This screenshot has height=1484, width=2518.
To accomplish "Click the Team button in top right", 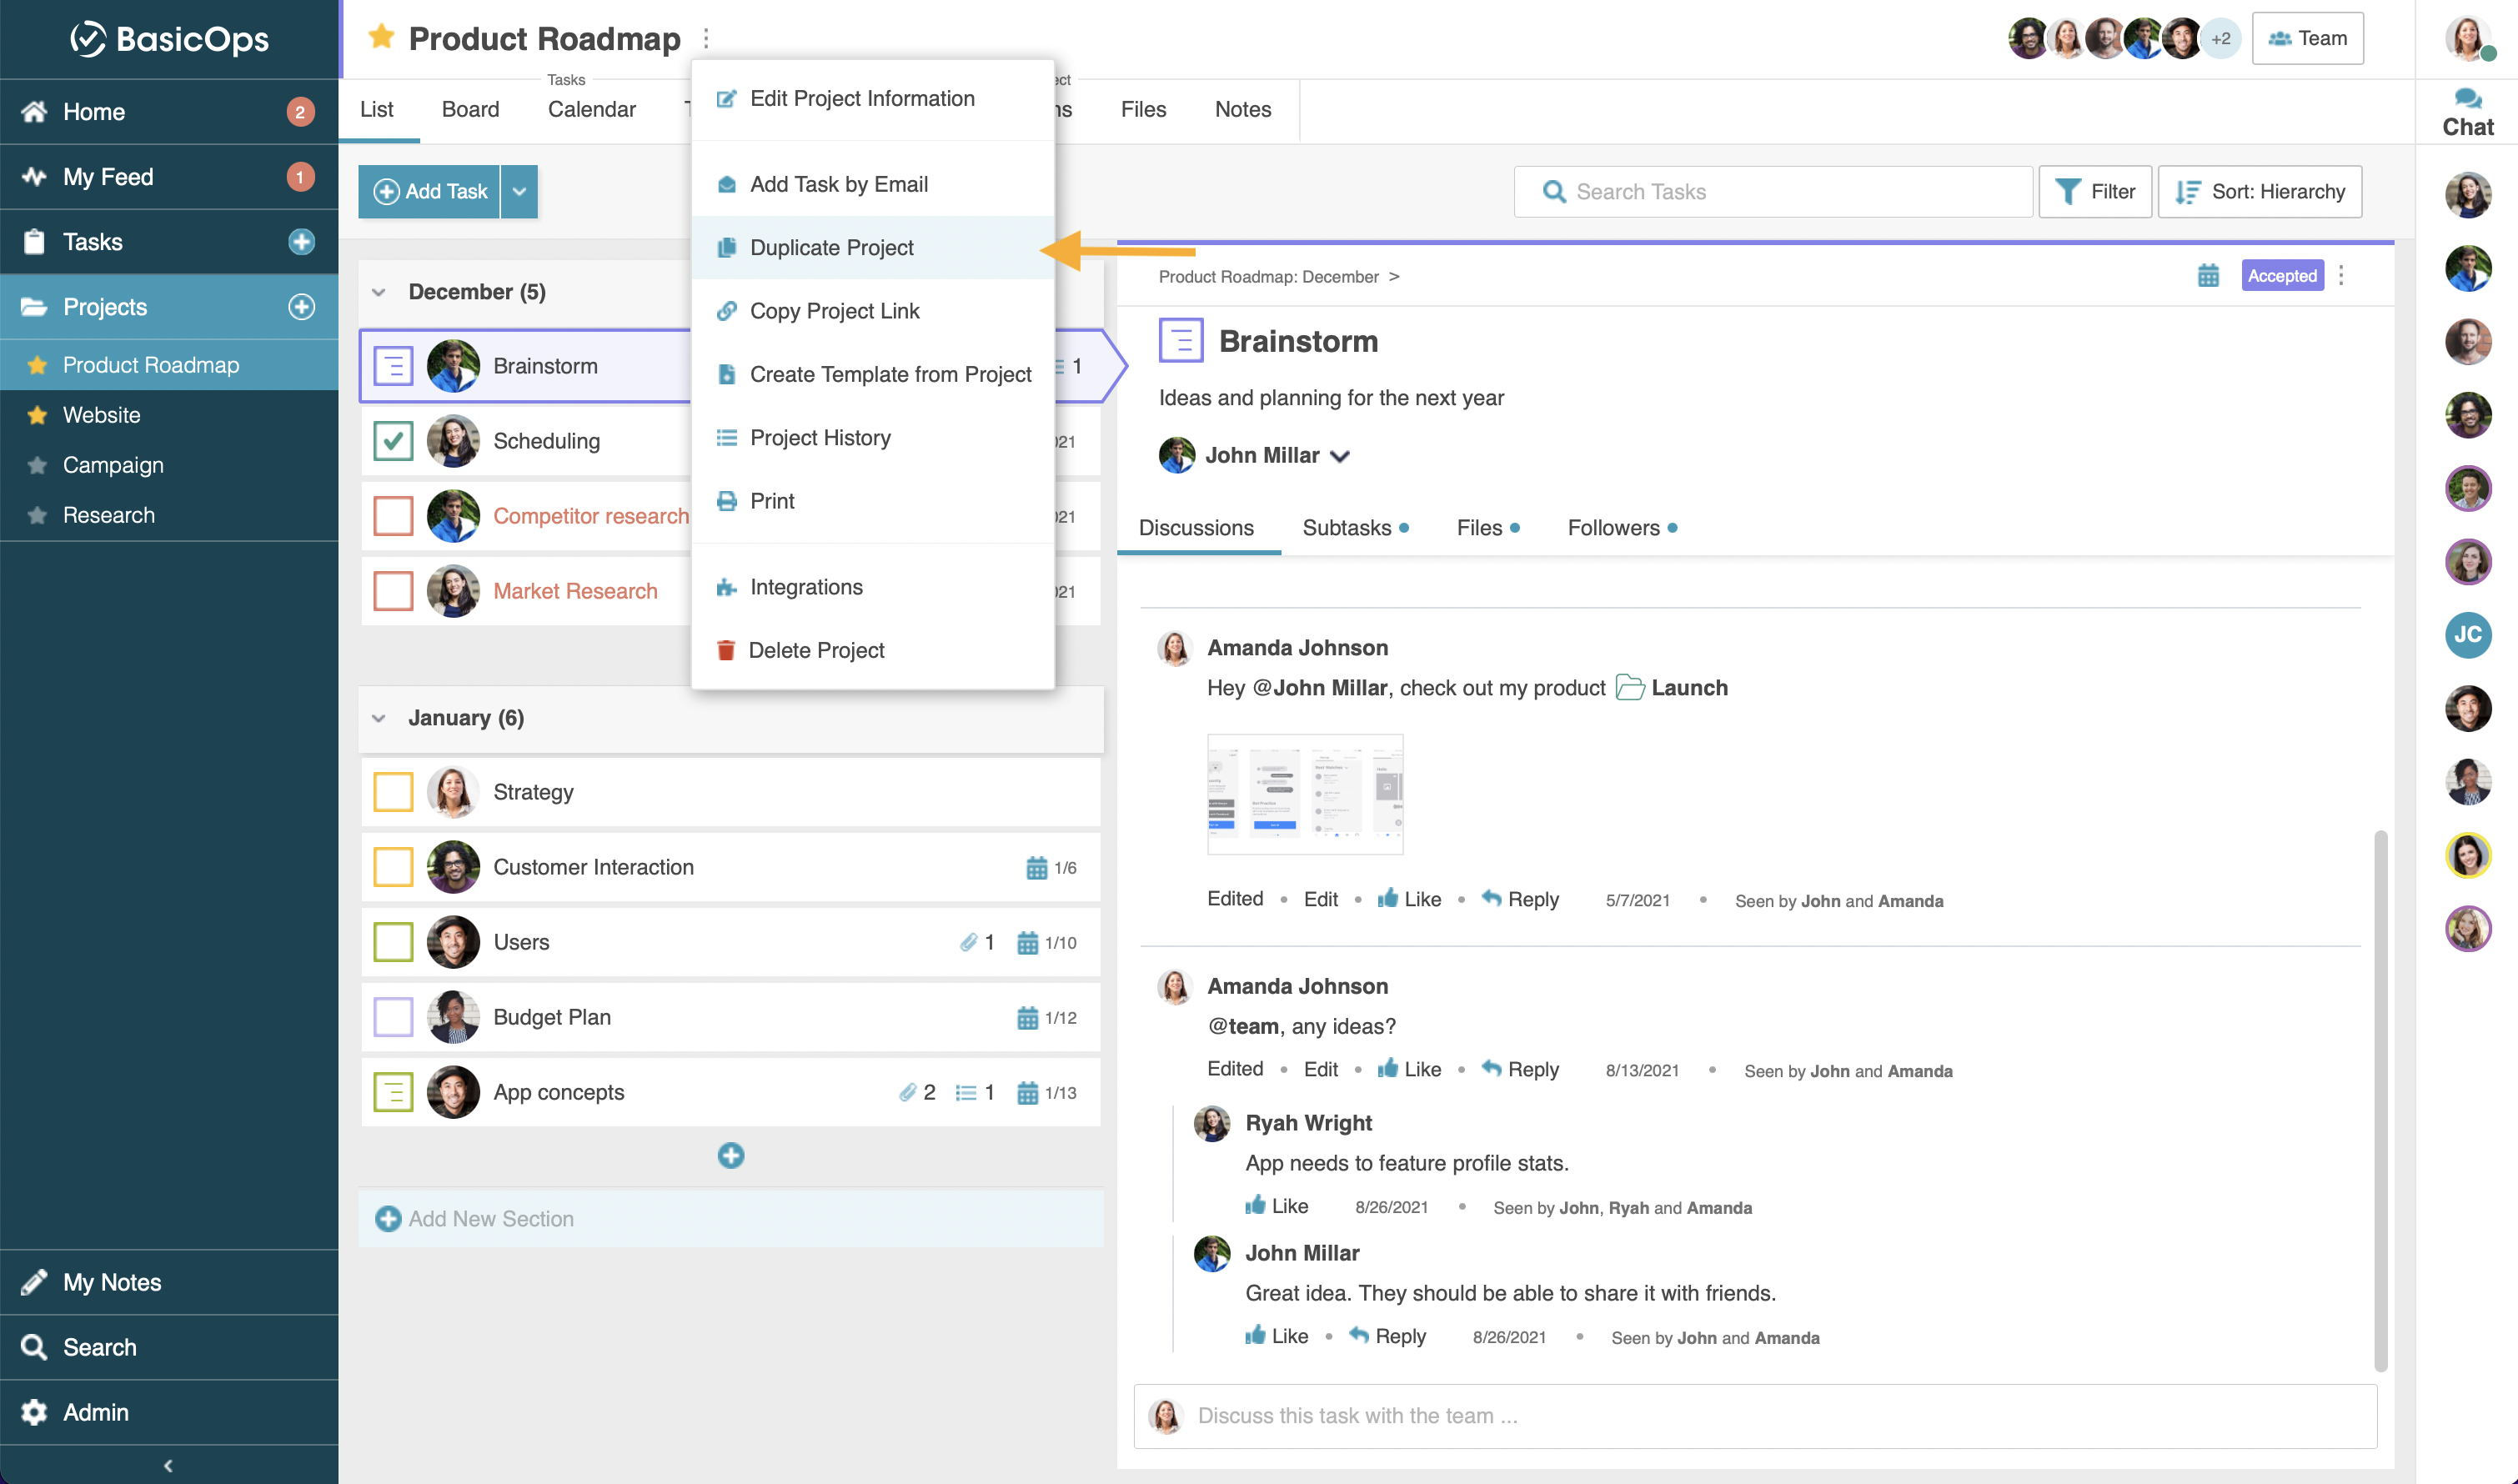I will coord(2307,38).
